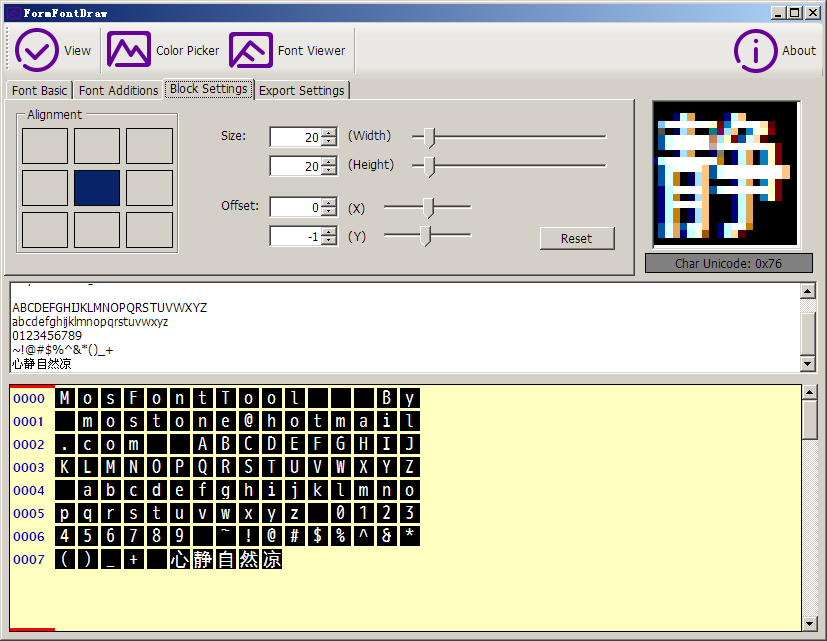Select the 静 glyph in row 0007
Screen dimensions: 827x641
tap(203, 559)
